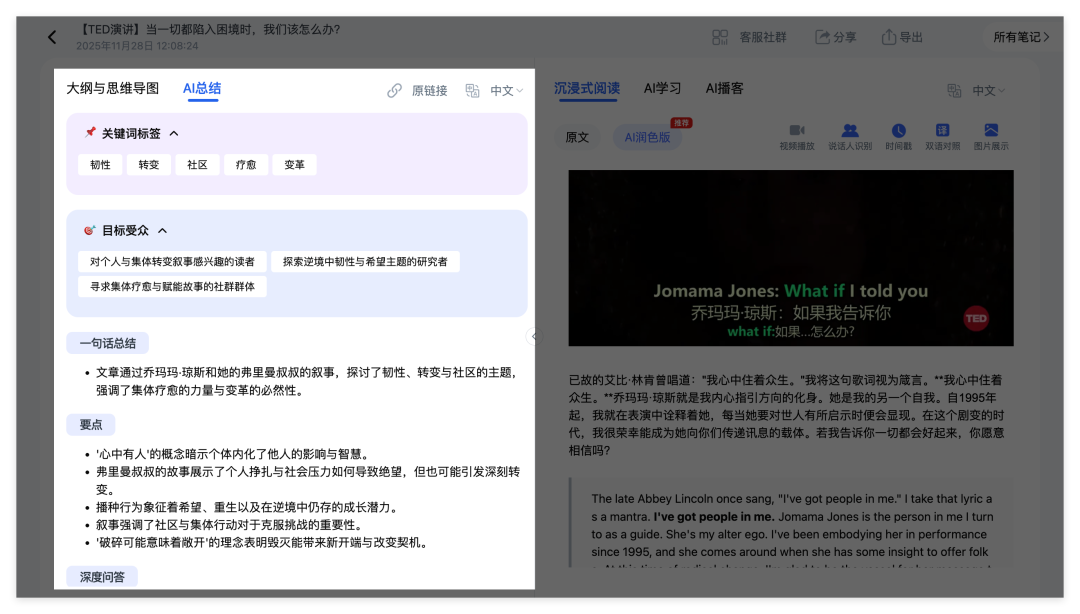Click the Chinese paragraph starting 已故的艾比·林肯曾唱道

(x=786, y=415)
